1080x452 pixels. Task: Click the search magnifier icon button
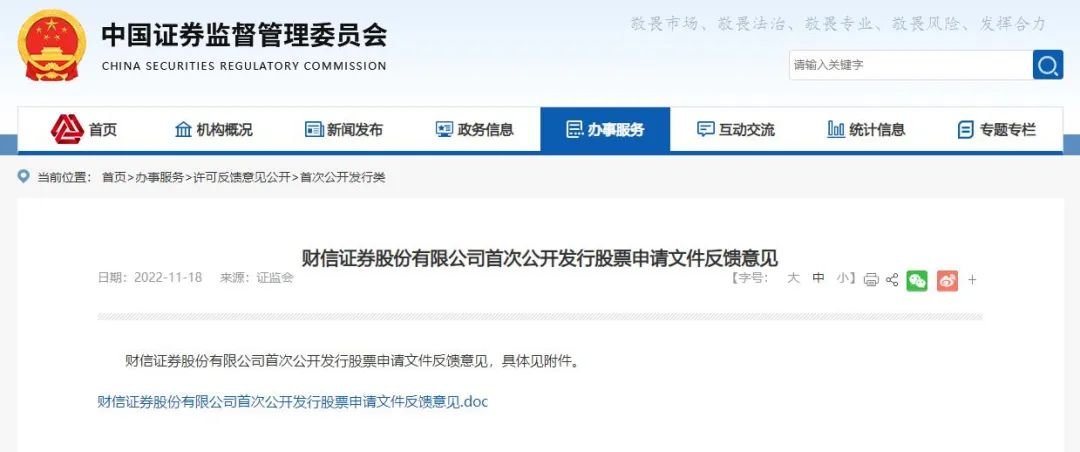[x=1048, y=65]
